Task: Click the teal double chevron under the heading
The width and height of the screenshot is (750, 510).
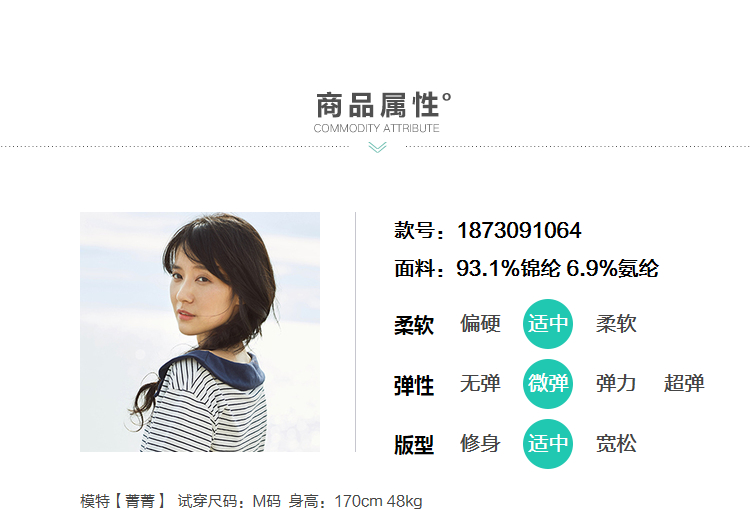Action: pos(377,147)
